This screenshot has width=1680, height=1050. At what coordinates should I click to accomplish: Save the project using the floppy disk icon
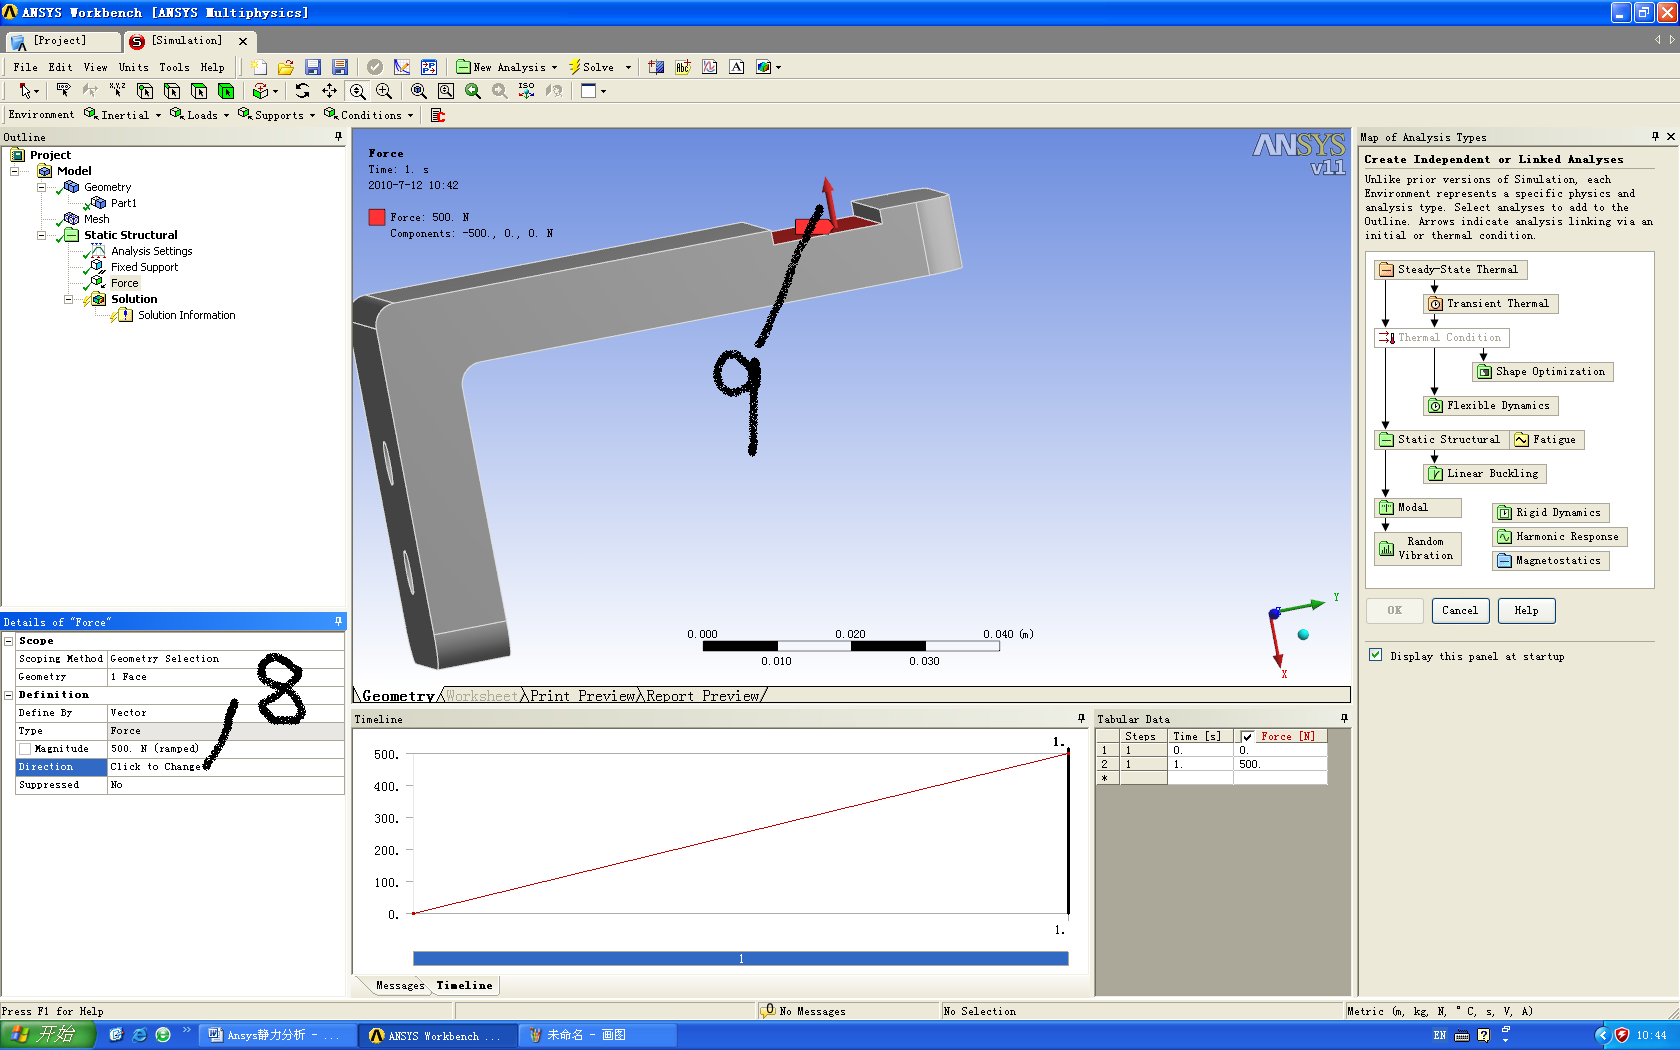[x=313, y=67]
